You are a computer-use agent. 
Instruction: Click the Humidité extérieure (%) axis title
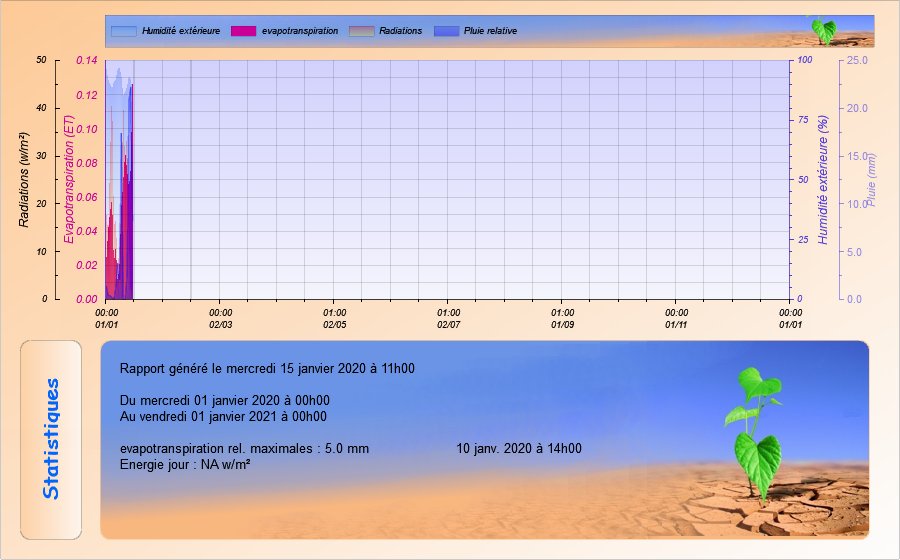click(x=823, y=179)
